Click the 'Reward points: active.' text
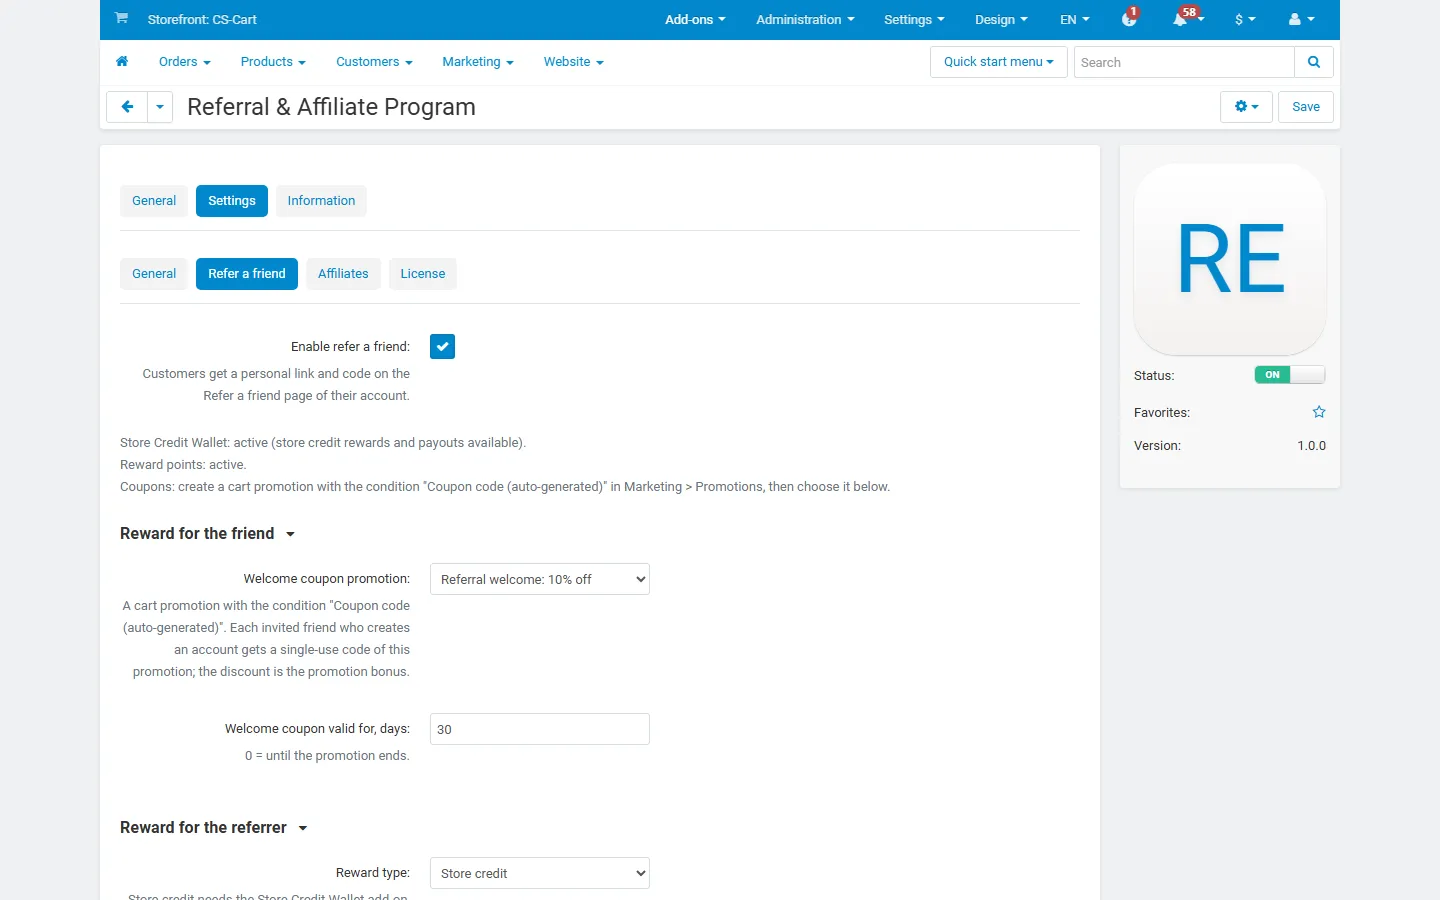The height and width of the screenshot is (900, 1440). 183,465
